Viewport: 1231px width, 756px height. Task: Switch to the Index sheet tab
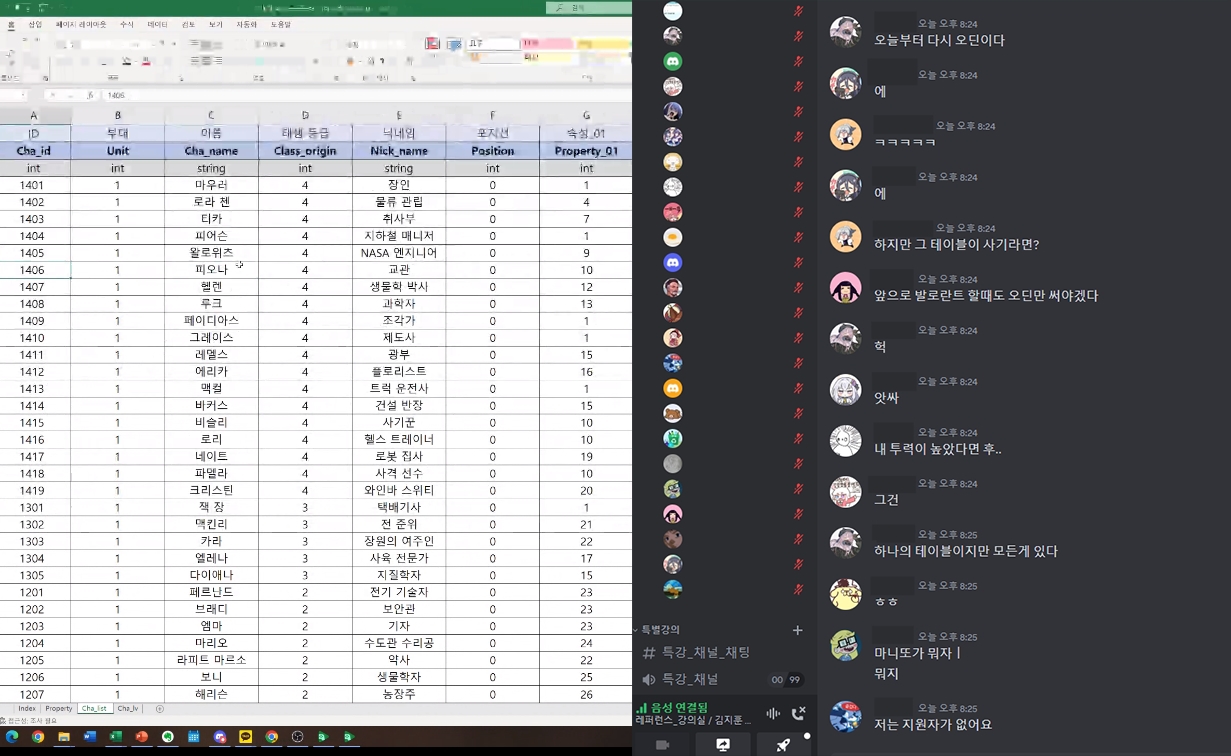[26, 709]
